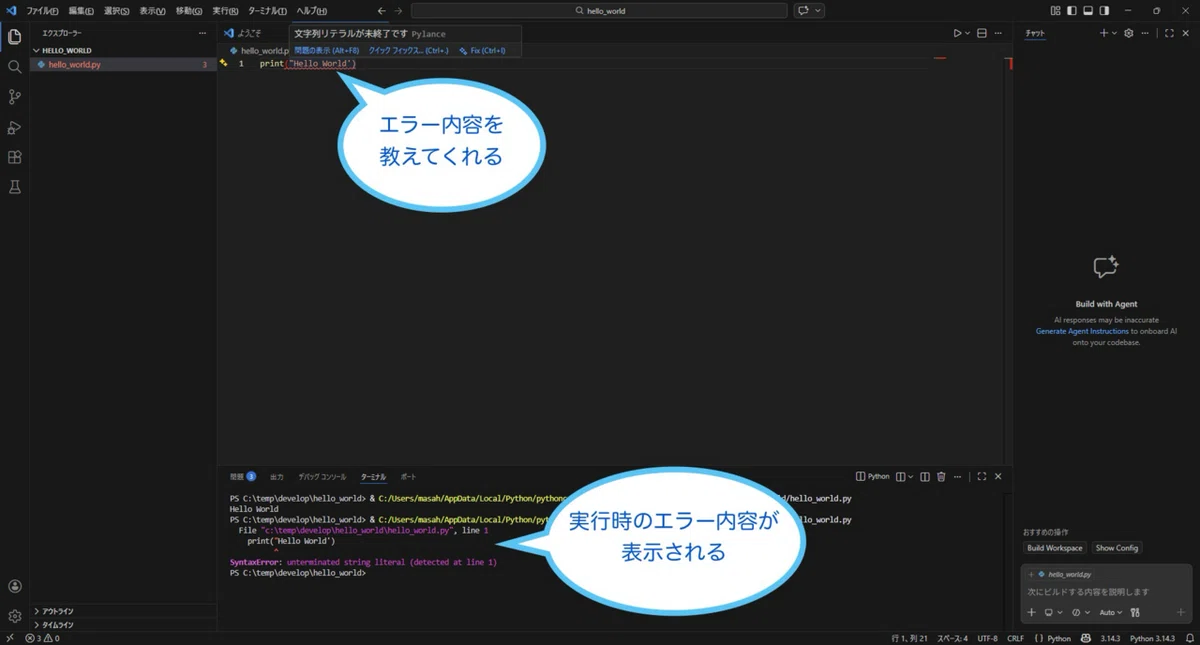Click Generate Agent Instructions link
The width and height of the screenshot is (1200, 645).
pyautogui.click(x=1082, y=331)
